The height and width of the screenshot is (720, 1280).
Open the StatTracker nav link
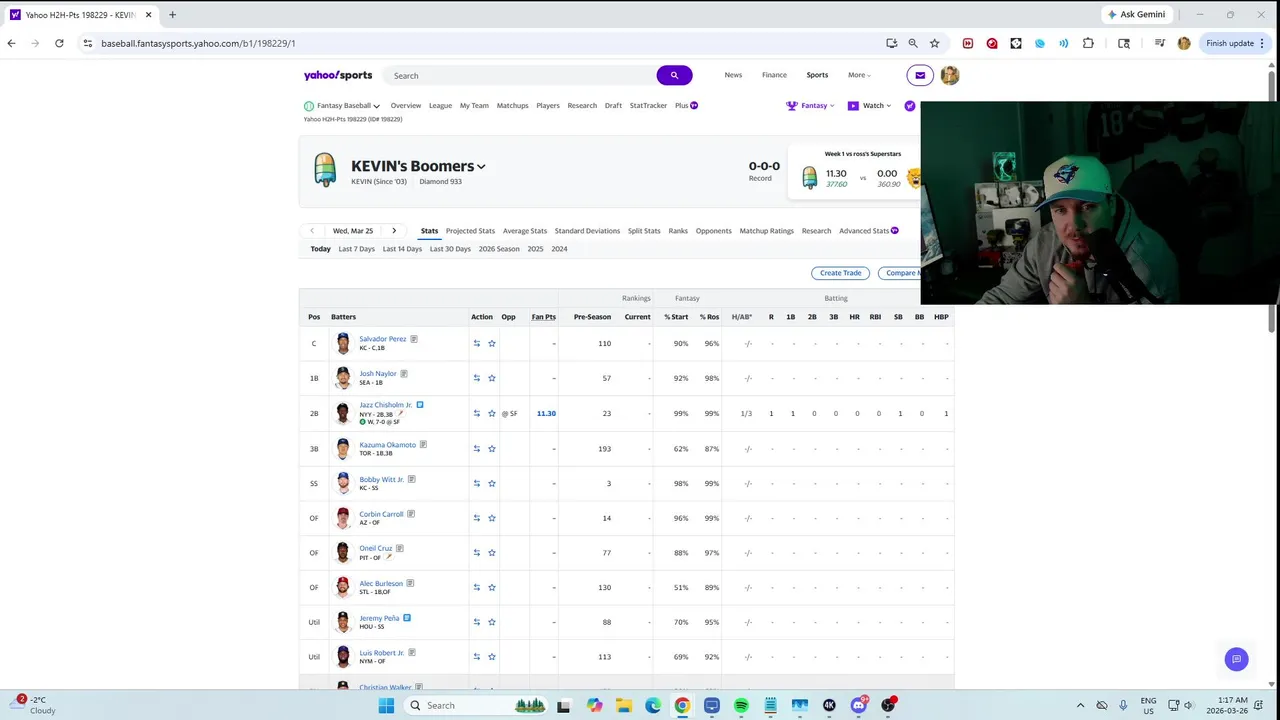(648, 105)
